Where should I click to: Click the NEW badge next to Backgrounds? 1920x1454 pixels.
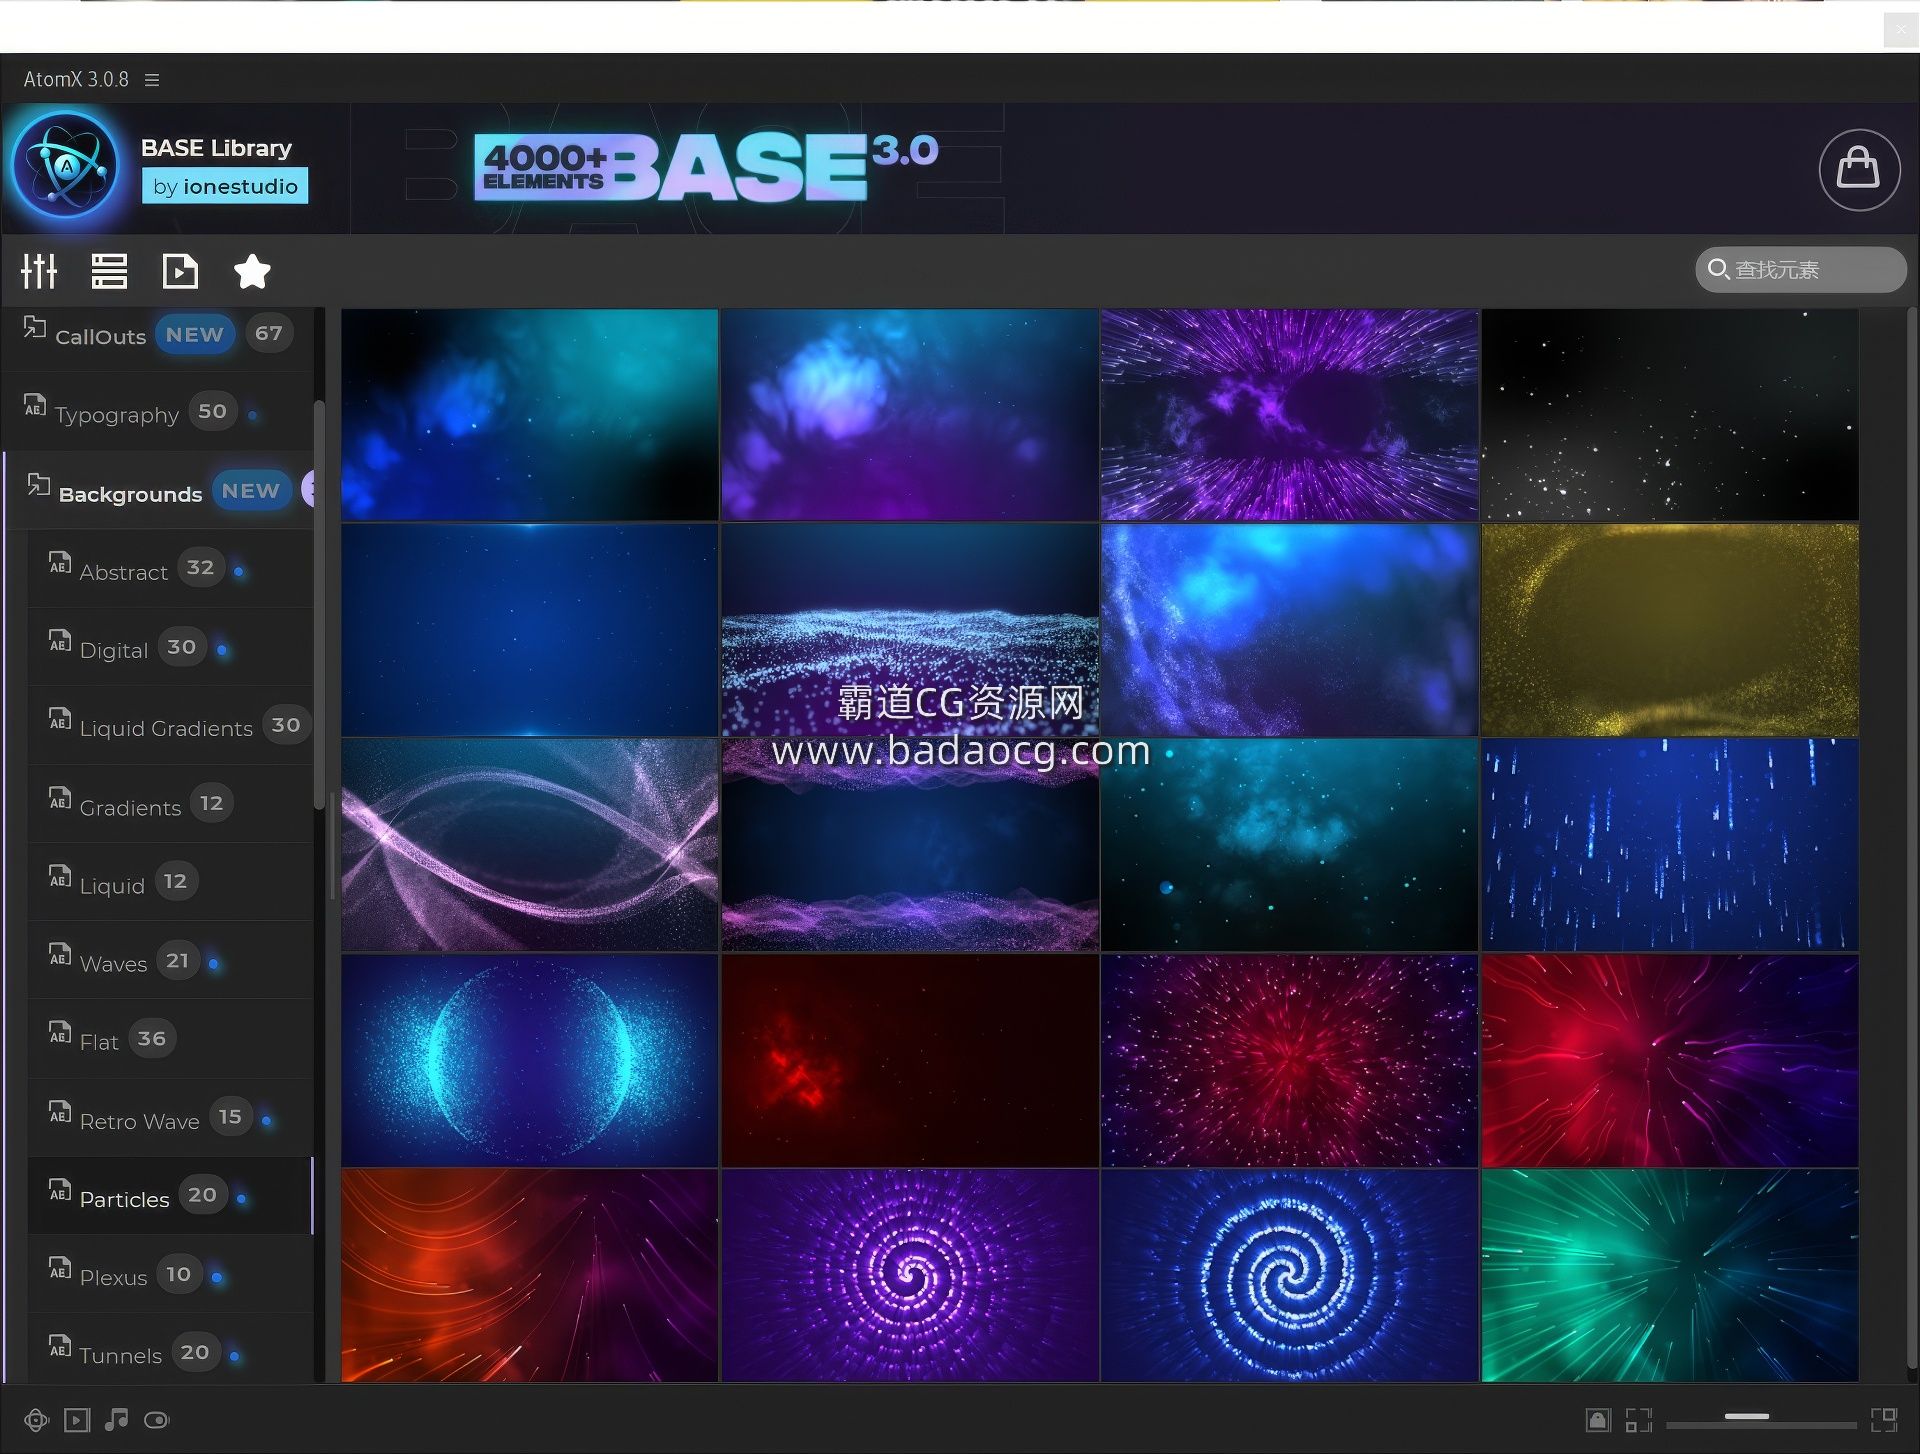(x=251, y=490)
